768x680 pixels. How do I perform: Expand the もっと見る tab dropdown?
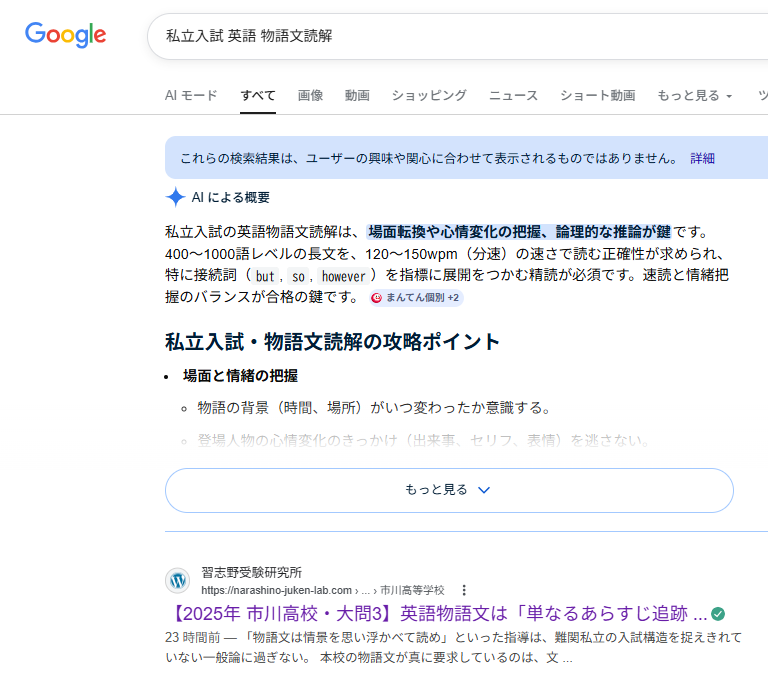(694, 96)
